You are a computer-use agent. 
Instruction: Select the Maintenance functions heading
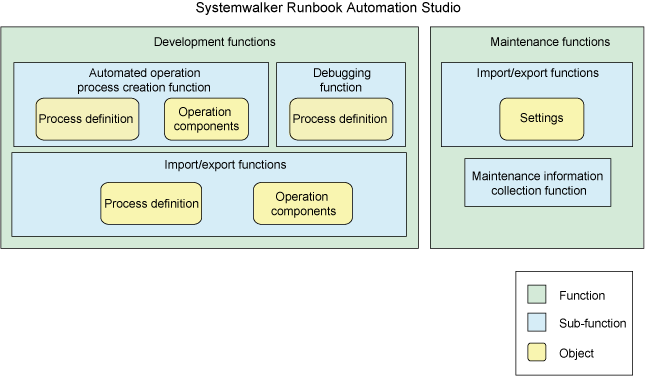550,42
